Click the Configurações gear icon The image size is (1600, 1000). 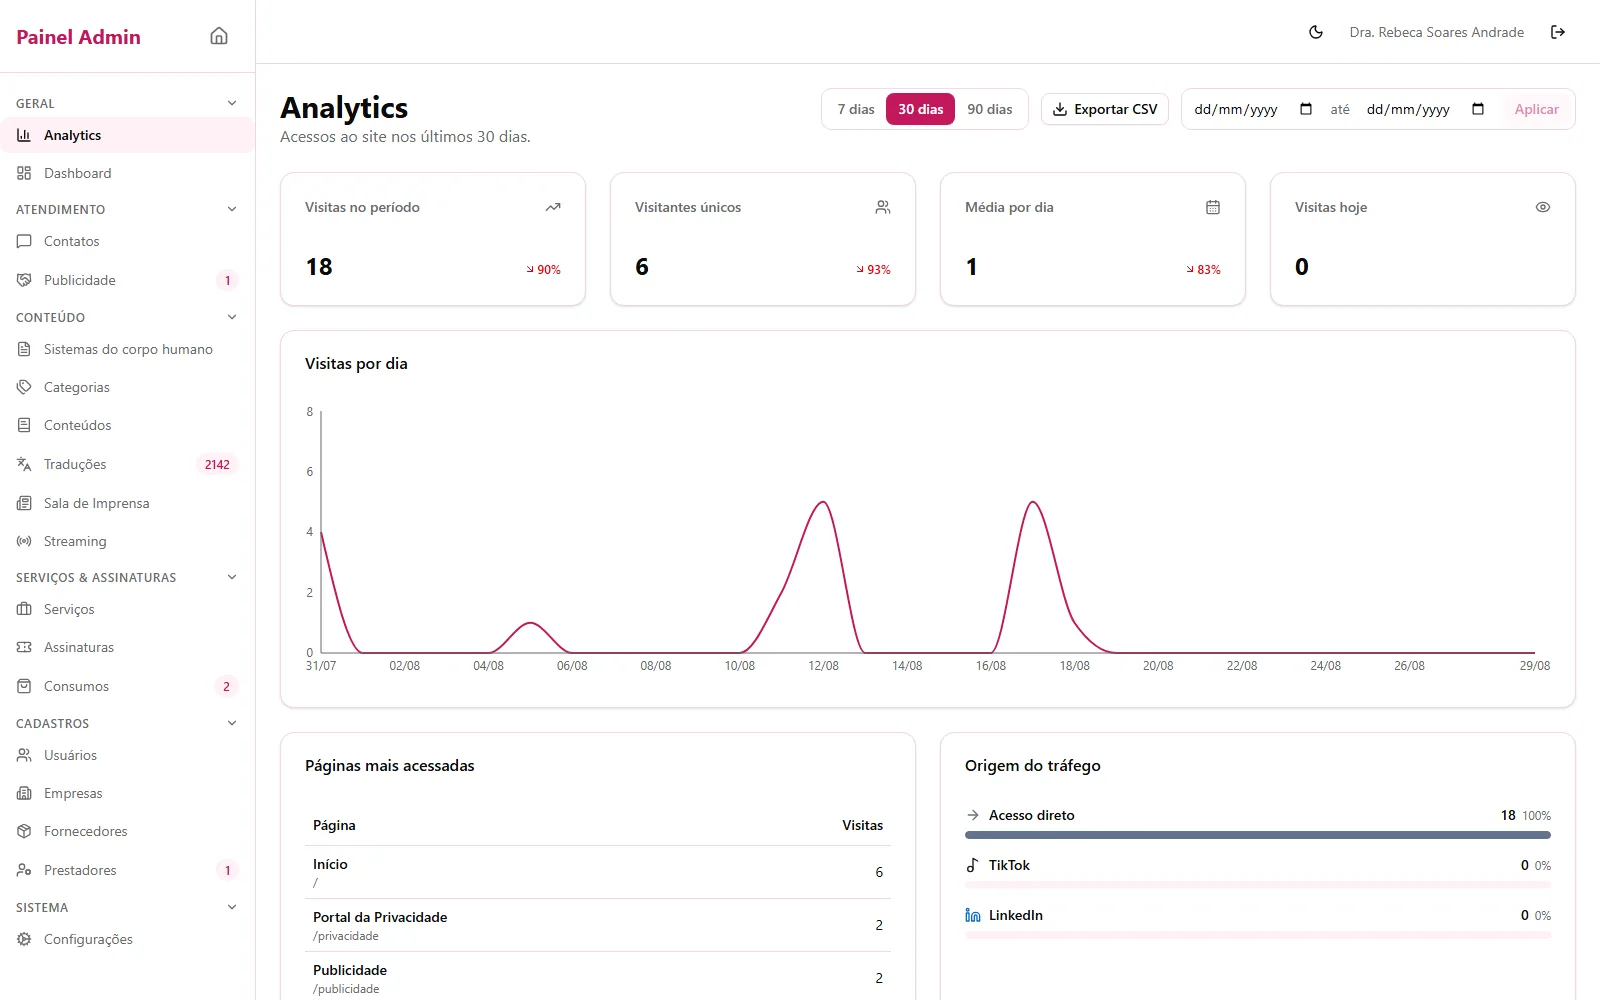click(x=24, y=939)
